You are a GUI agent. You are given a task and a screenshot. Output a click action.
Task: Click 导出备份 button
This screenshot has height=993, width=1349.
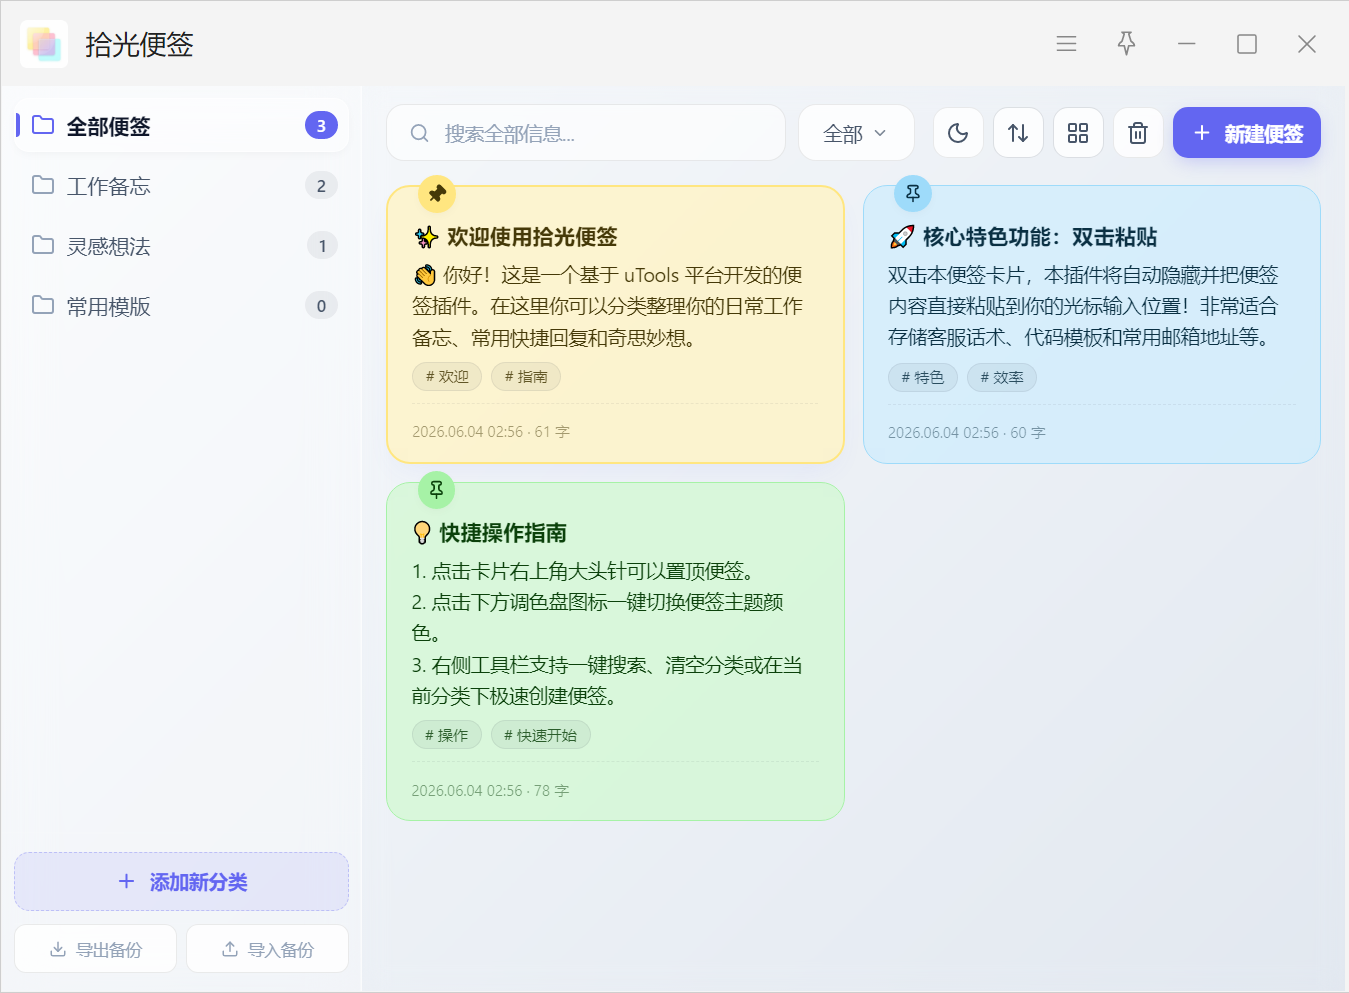pos(96,949)
